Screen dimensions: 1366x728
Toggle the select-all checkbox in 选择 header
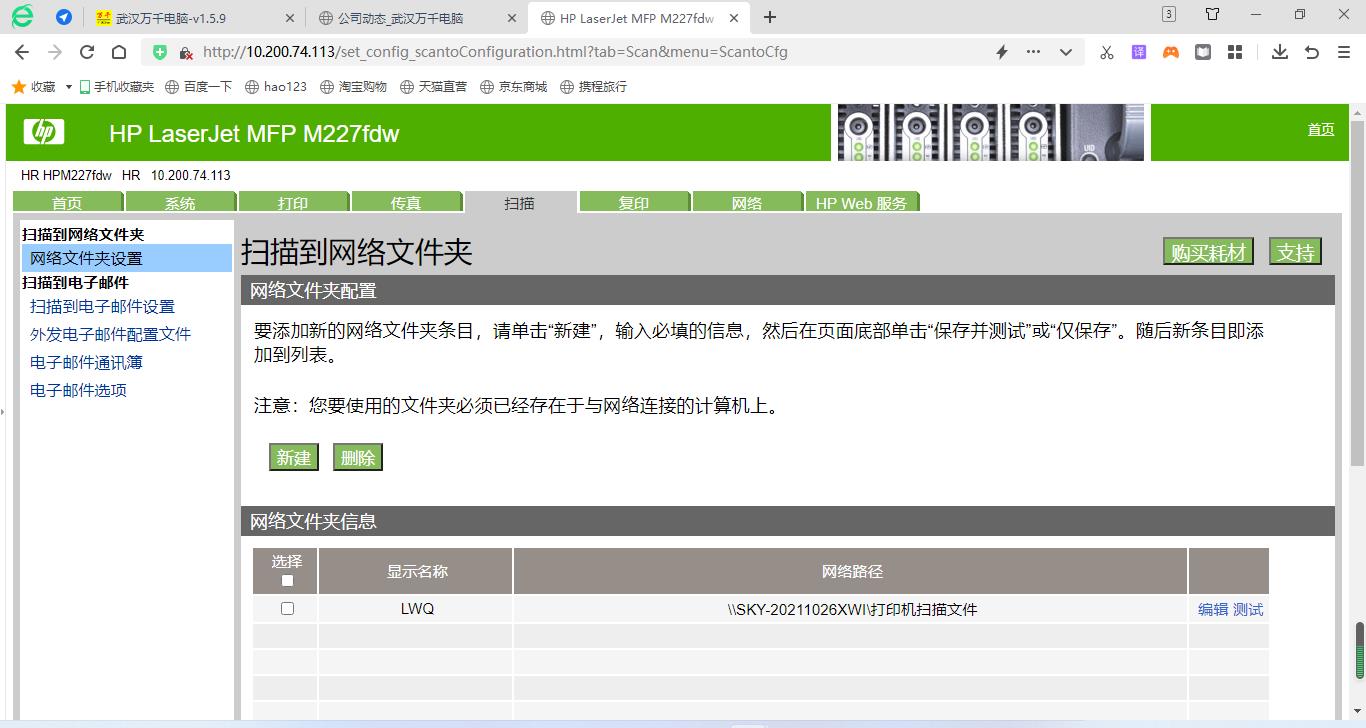click(287, 580)
